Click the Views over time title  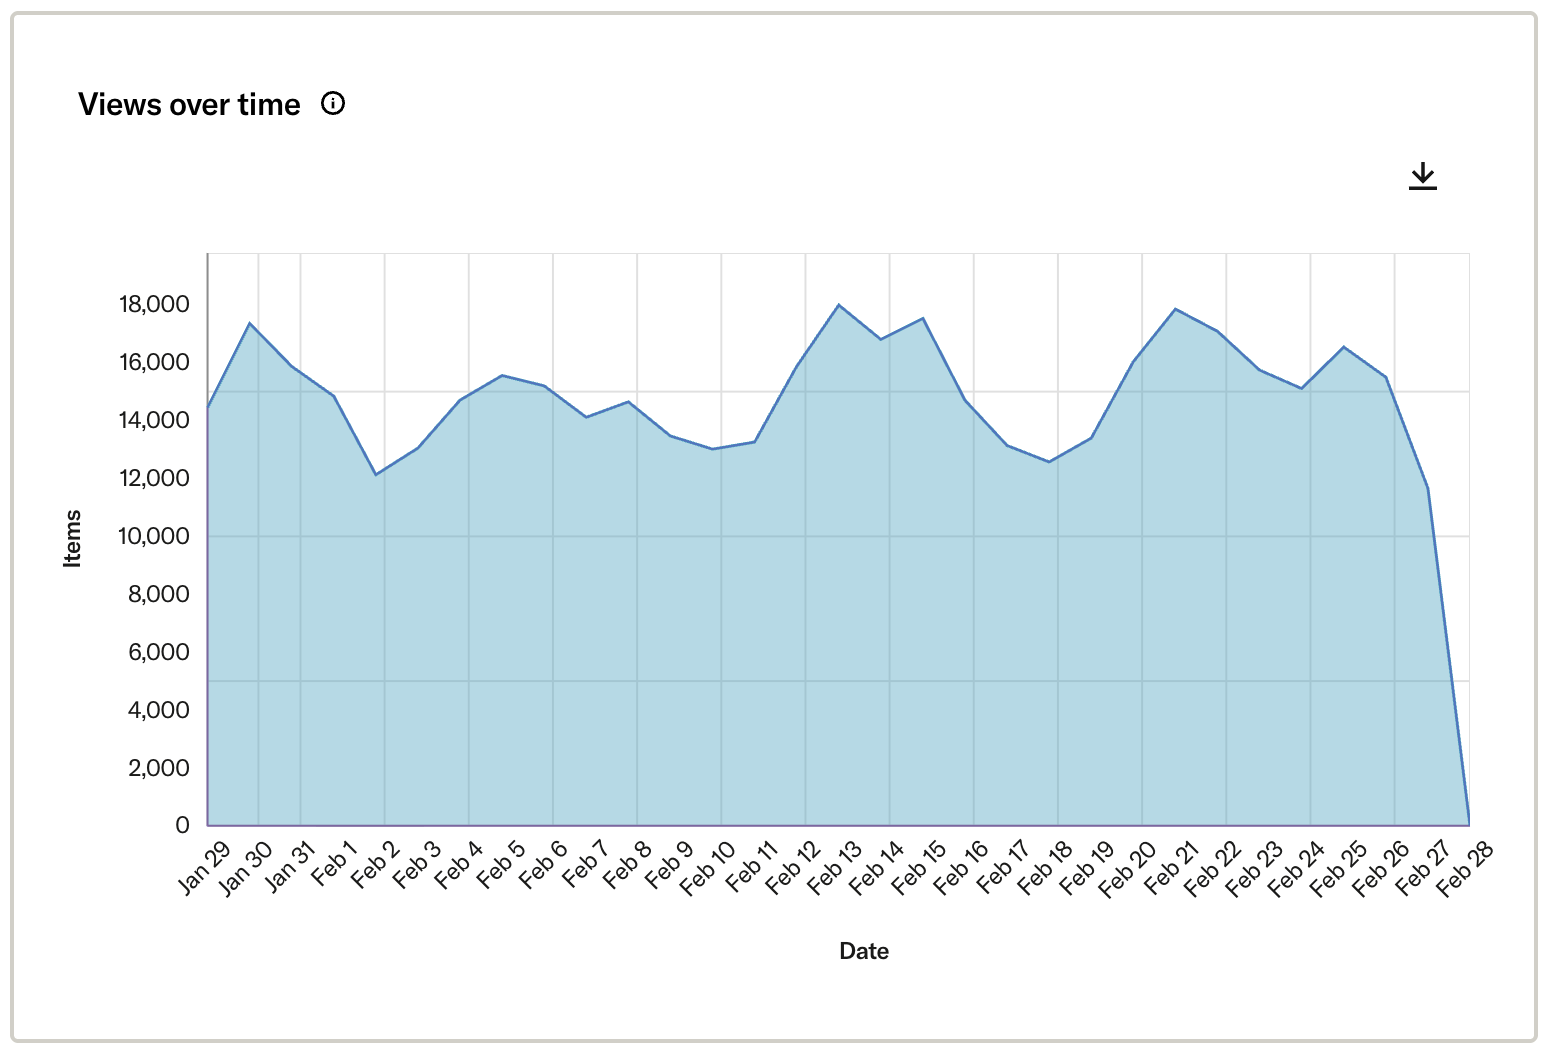(190, 103)
